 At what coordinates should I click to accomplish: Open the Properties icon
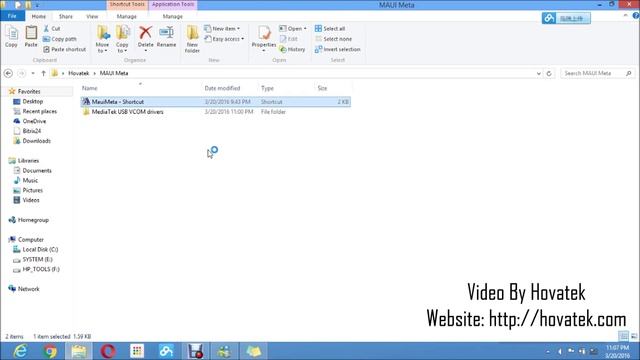tap(264, 33)
